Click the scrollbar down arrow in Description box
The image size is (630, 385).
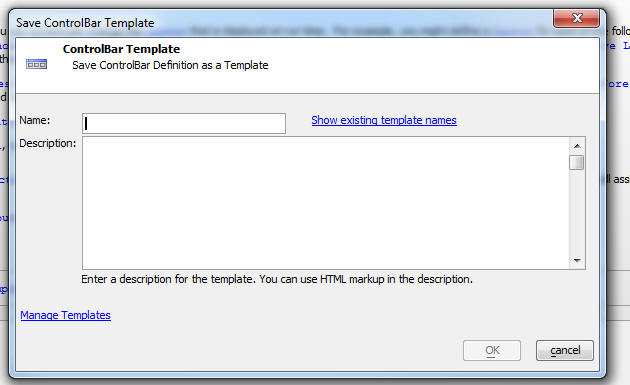[x=577, y=260]
